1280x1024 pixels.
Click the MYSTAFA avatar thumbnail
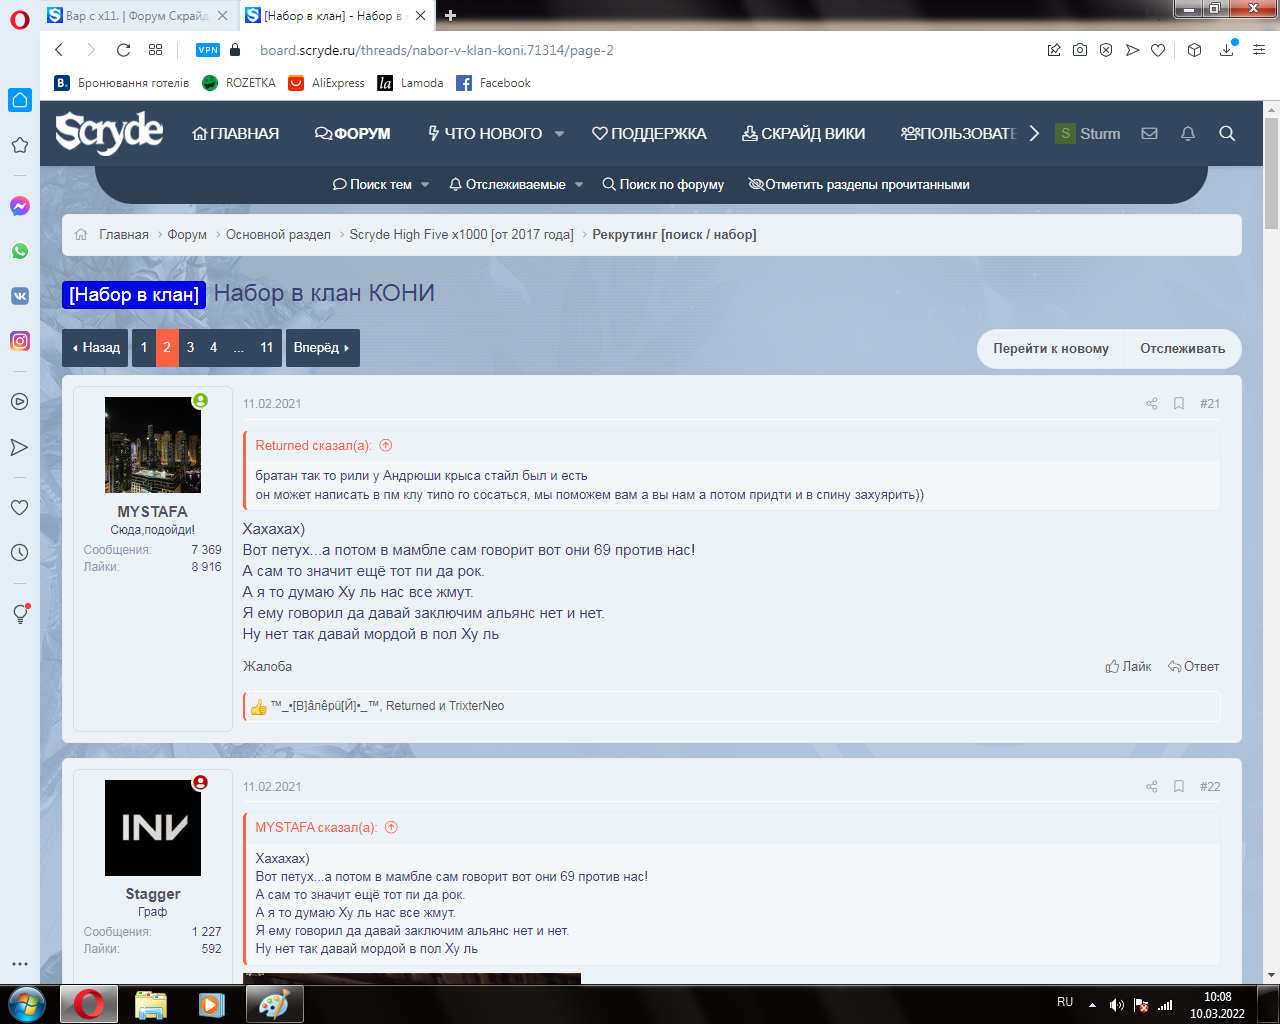(x=153, y=445)
